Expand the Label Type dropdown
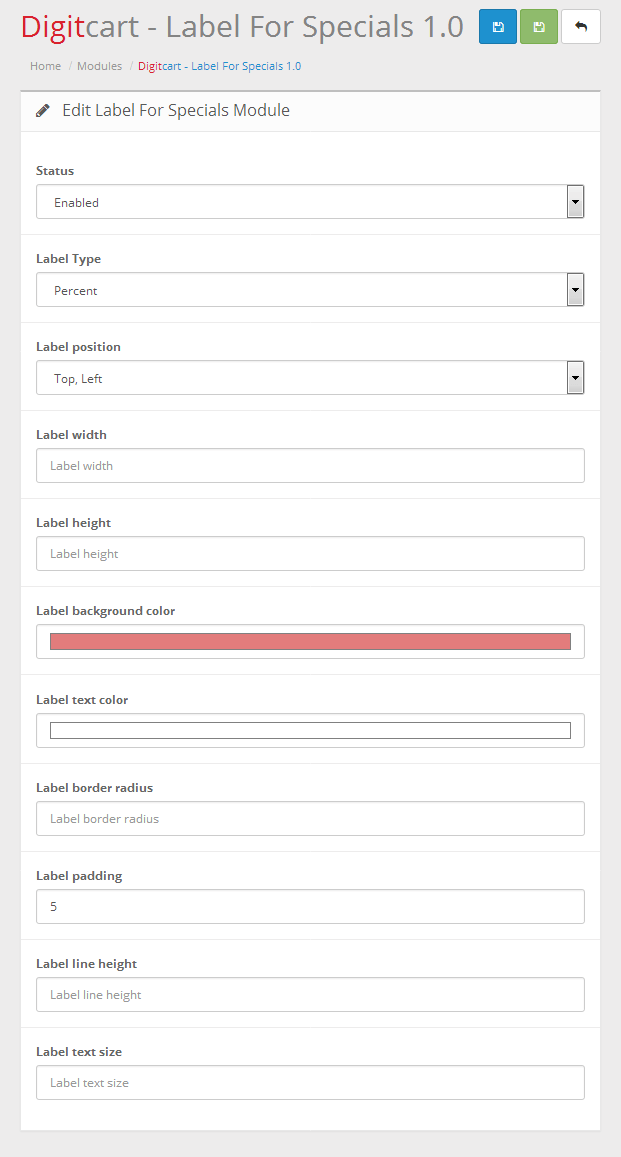 click(x=310, y=290)
